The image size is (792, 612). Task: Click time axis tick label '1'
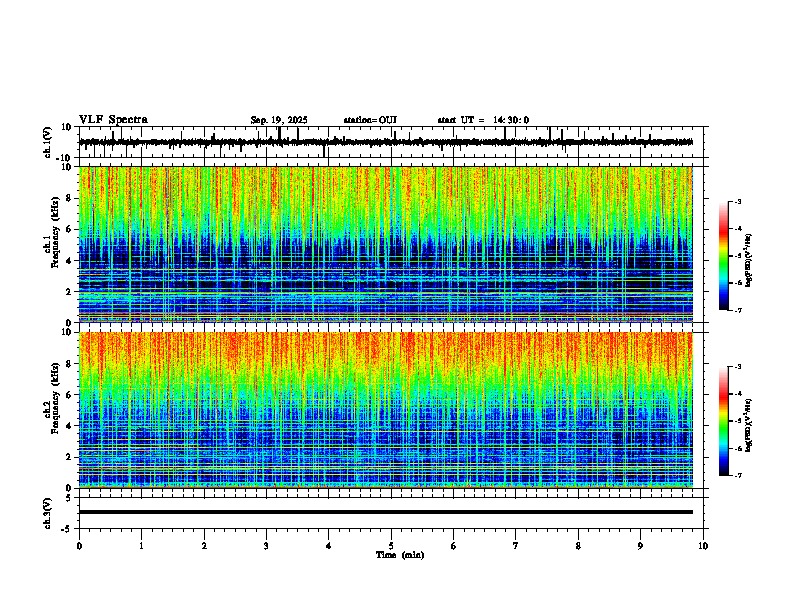pyautogui.click(x=141, y=546)
